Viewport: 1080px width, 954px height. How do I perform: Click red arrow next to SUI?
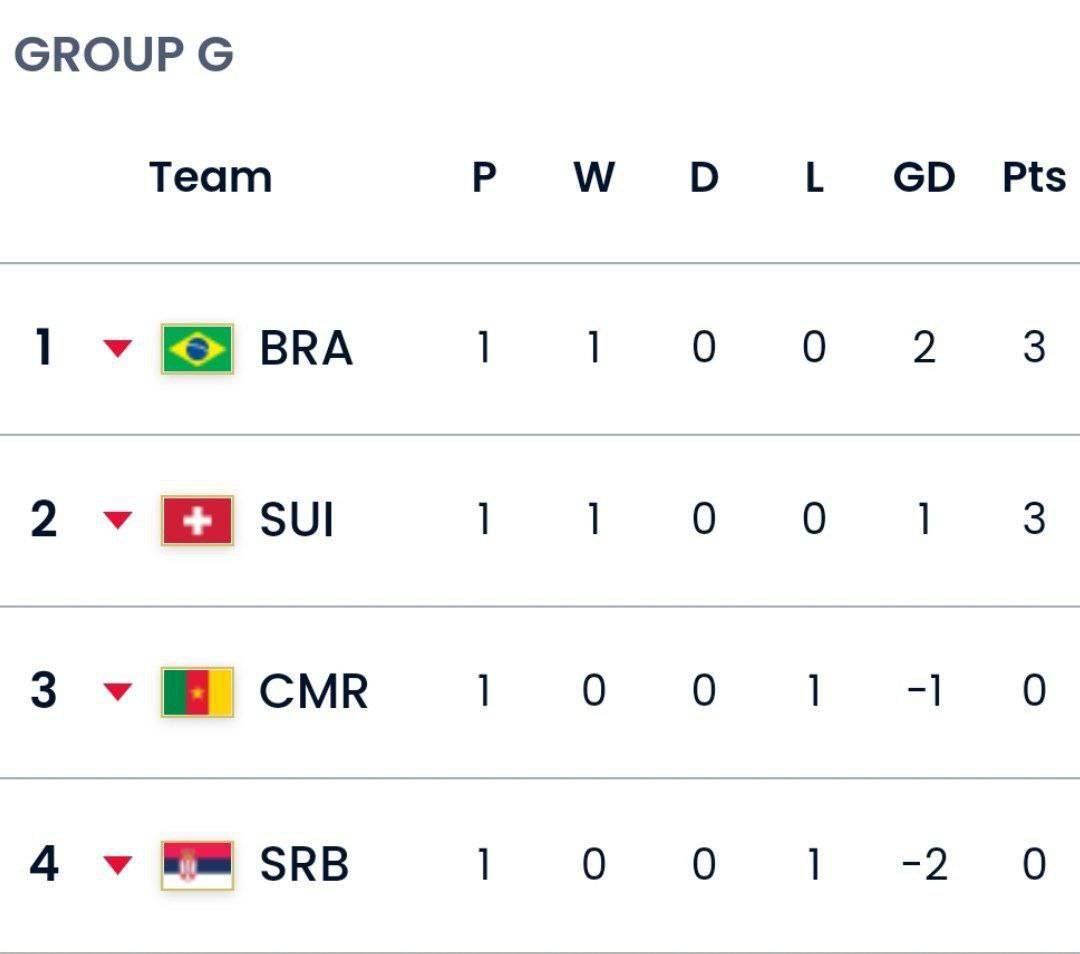117,520
